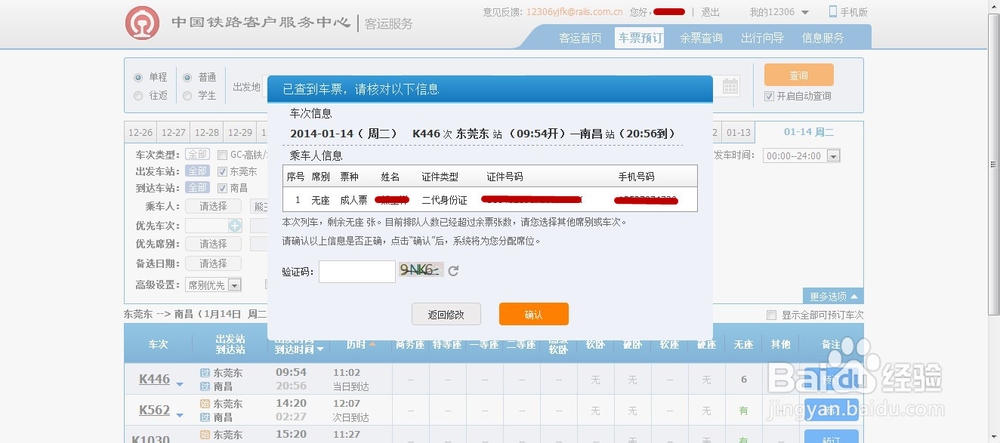Open the 00:00--24:00 departure time dropdown
Screen dimensions: 1000x443
[x=802, y=156]
